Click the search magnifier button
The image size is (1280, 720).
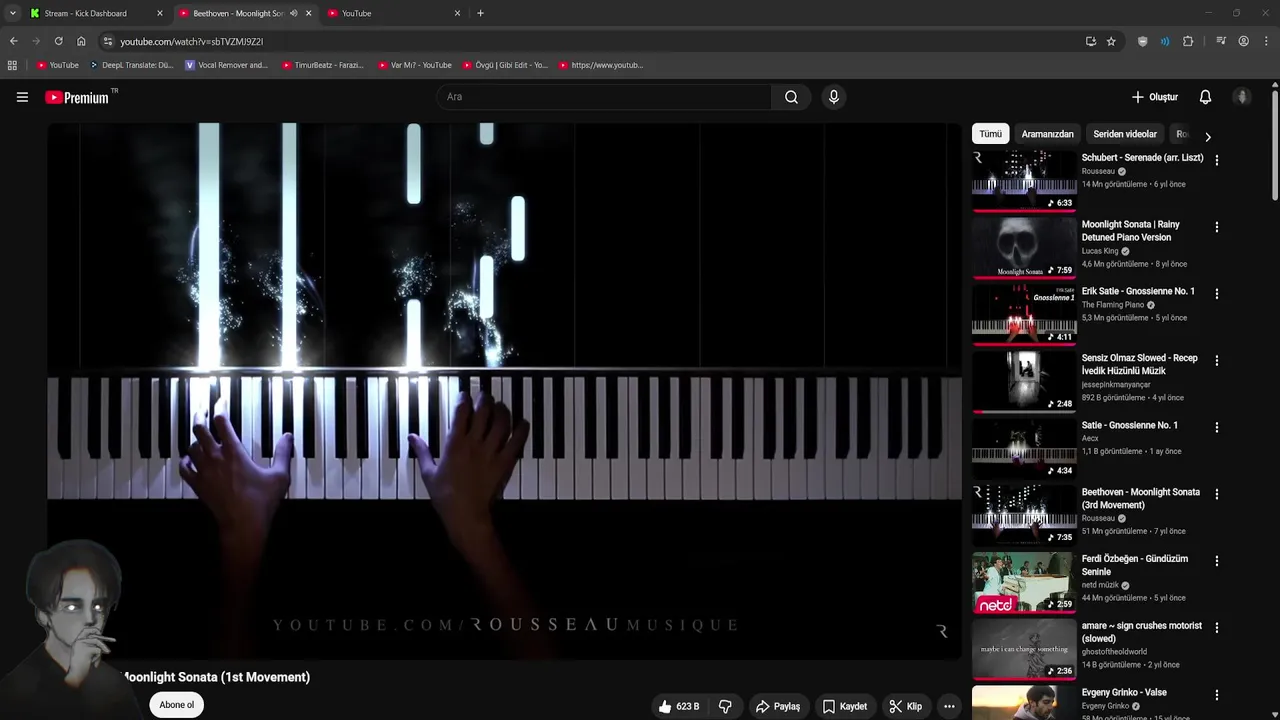point(791,97)
